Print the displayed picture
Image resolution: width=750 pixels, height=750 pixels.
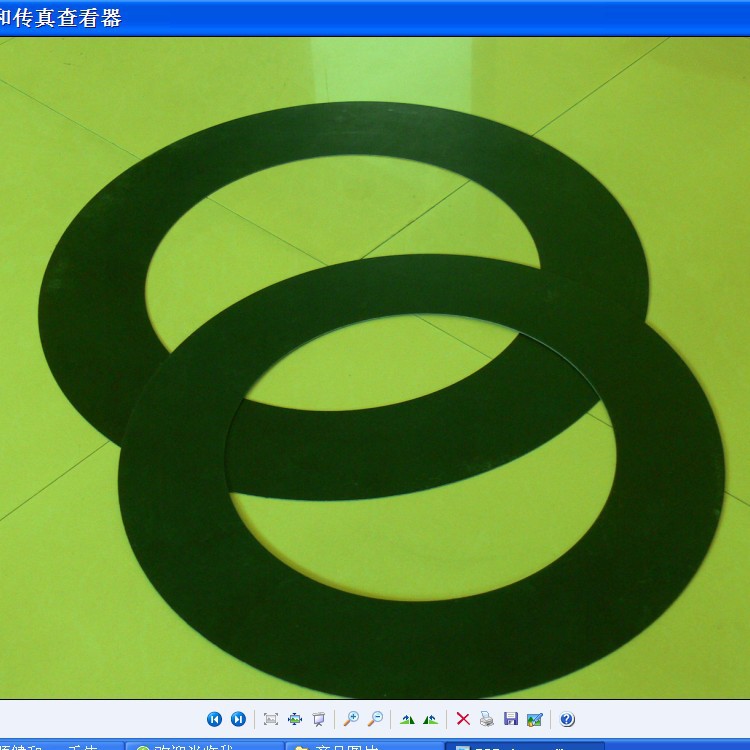point(487,719)
